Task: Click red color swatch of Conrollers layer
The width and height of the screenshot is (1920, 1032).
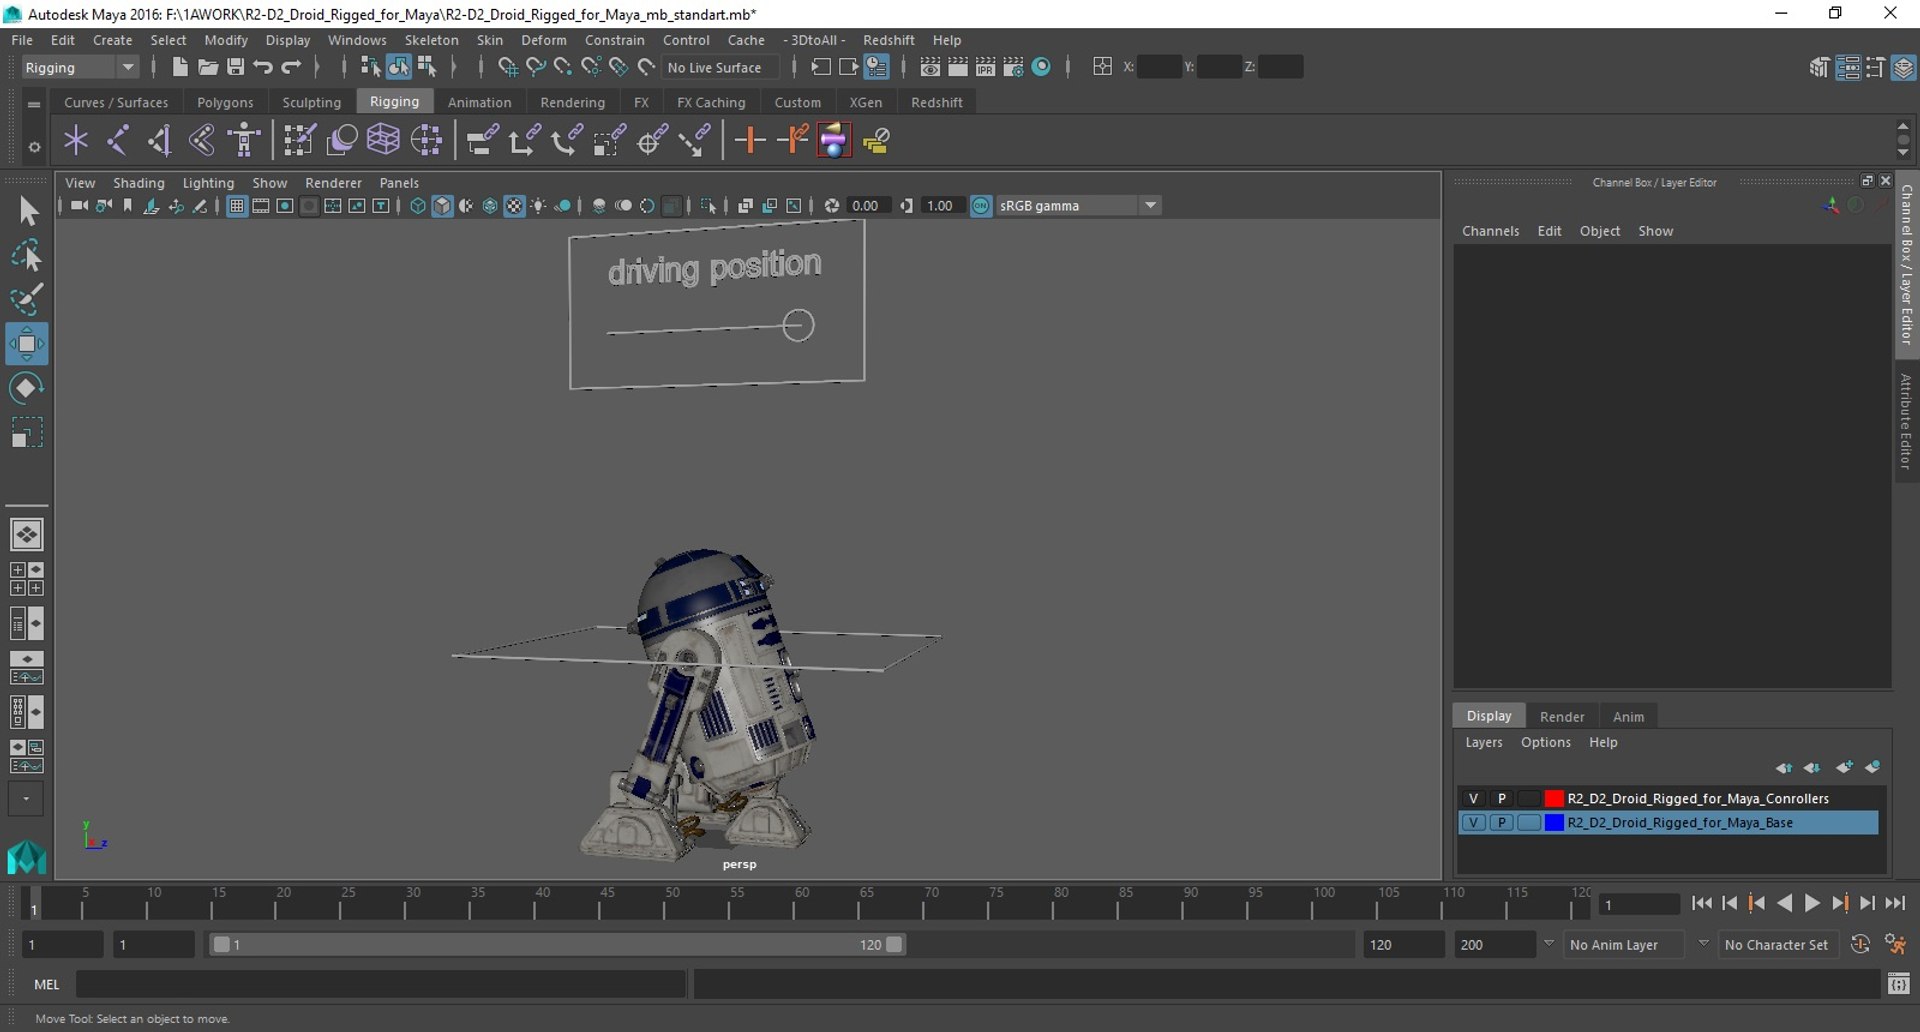Action: [x=1553, y=798]
